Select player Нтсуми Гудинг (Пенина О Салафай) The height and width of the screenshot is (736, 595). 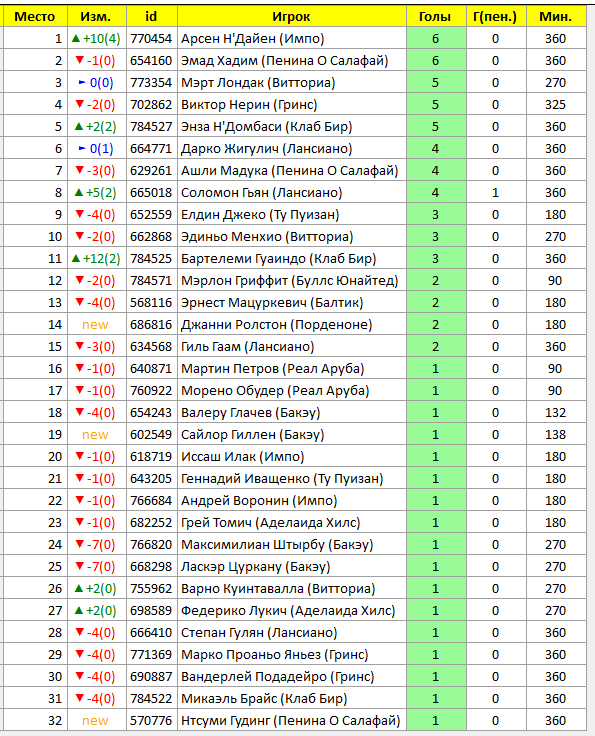point(290,721)
